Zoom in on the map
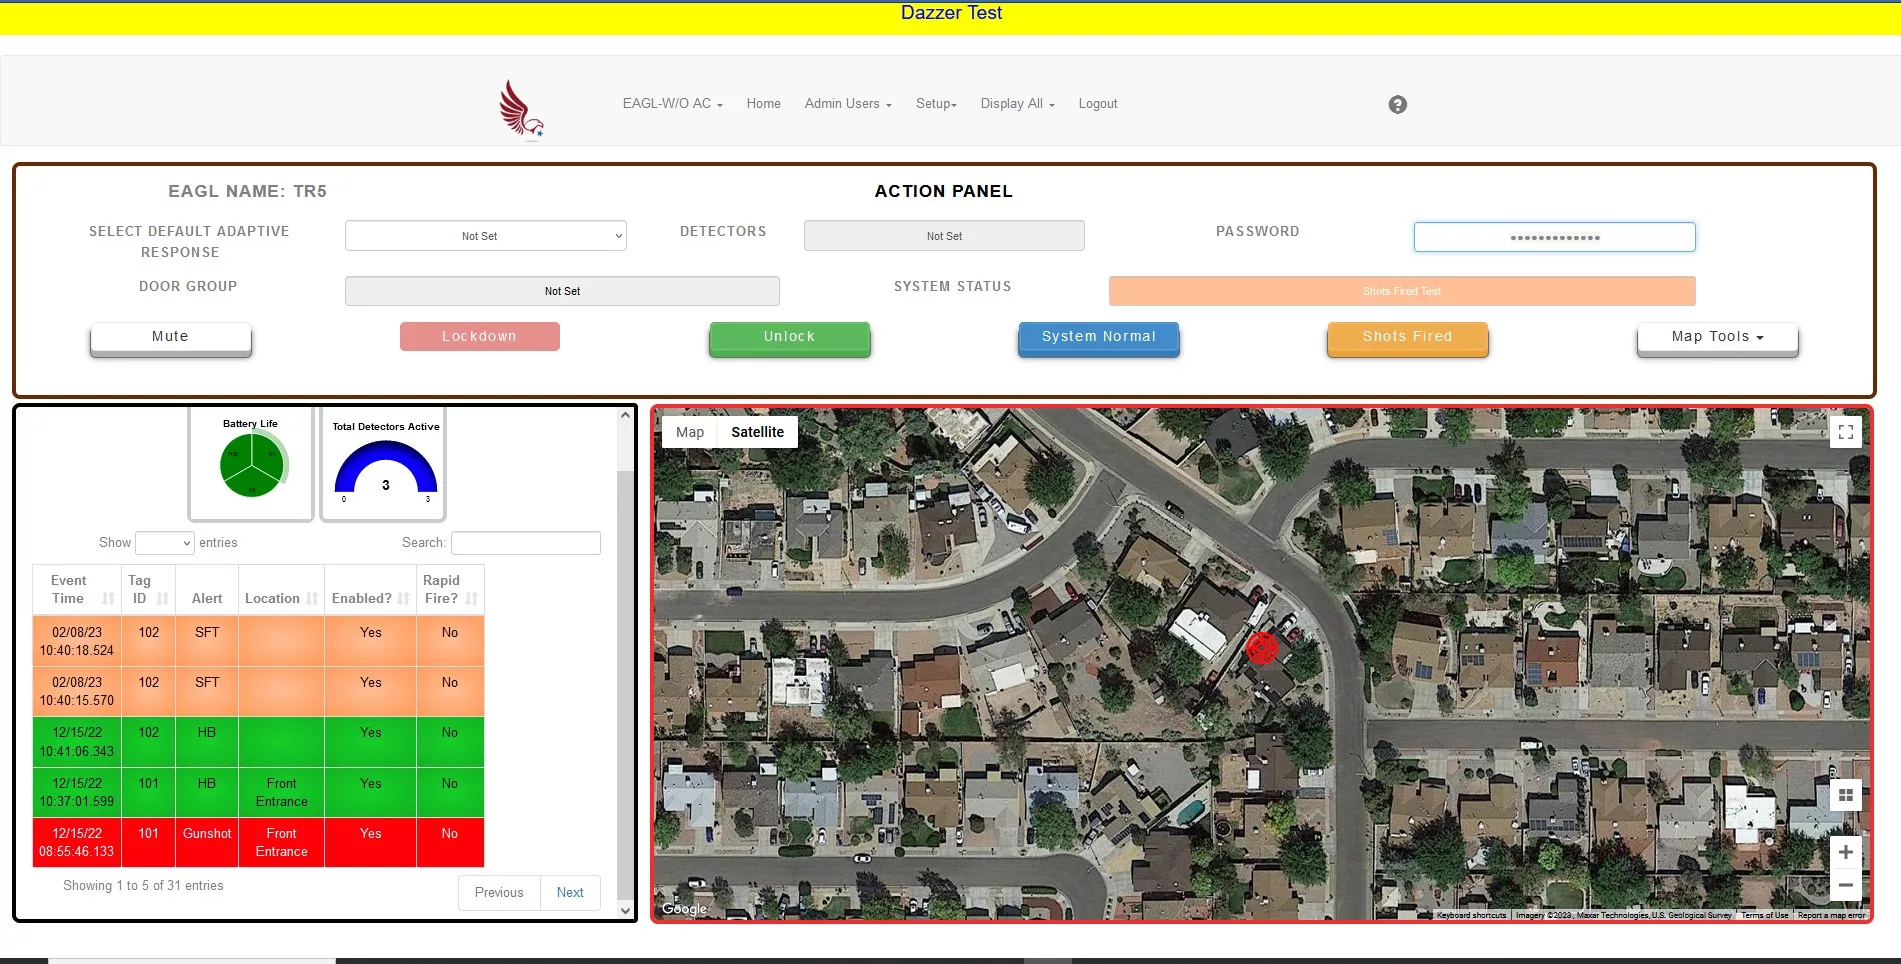This screenshot has height=964, width=1901. click(x=1845, y=852)
